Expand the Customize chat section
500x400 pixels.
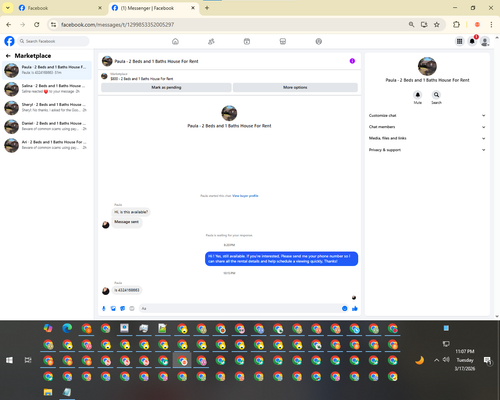(427, 115)
